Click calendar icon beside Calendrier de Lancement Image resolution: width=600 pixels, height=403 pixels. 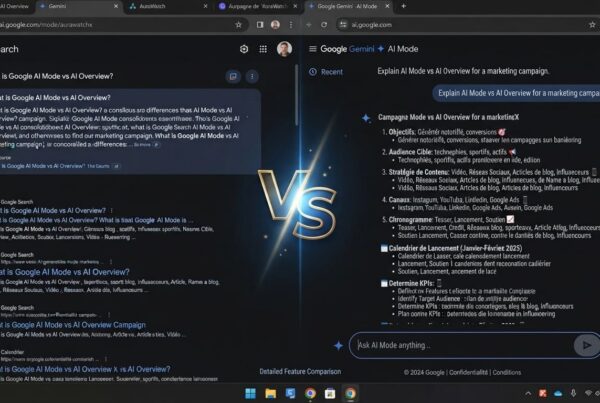point(384,248)
